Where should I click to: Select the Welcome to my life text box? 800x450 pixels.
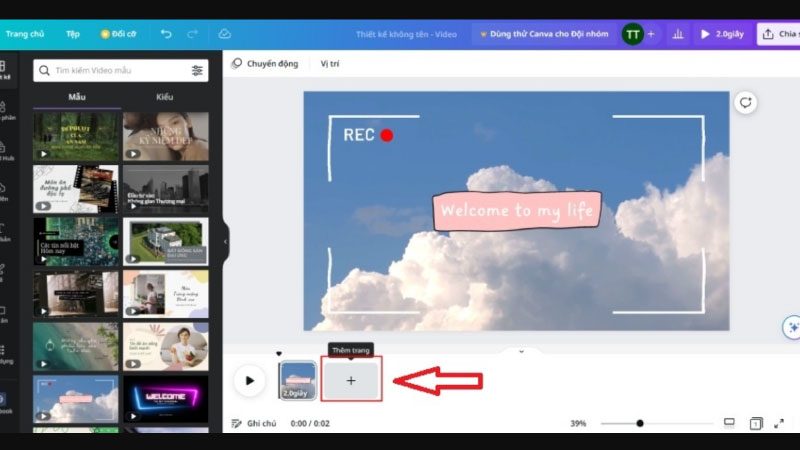pos(517,210)
